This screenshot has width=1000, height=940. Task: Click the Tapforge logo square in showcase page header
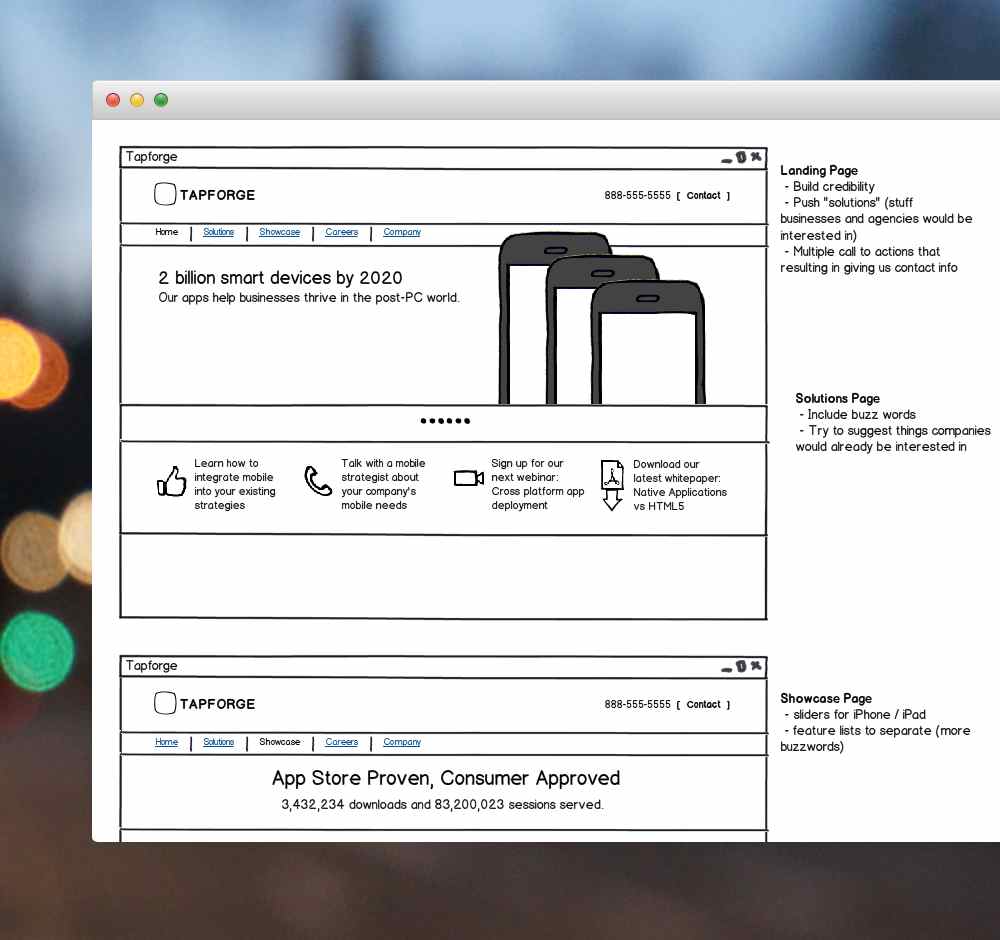pyautogui.click(x=165, y=704)
